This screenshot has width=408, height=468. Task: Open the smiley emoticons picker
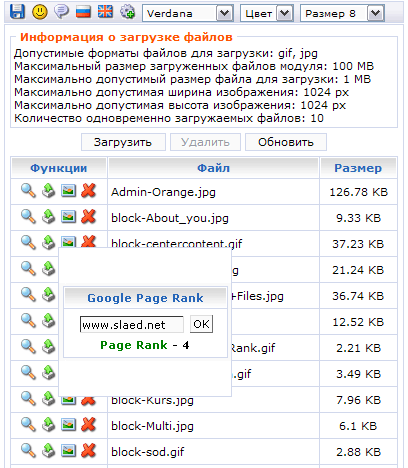[x=40, y=12]
